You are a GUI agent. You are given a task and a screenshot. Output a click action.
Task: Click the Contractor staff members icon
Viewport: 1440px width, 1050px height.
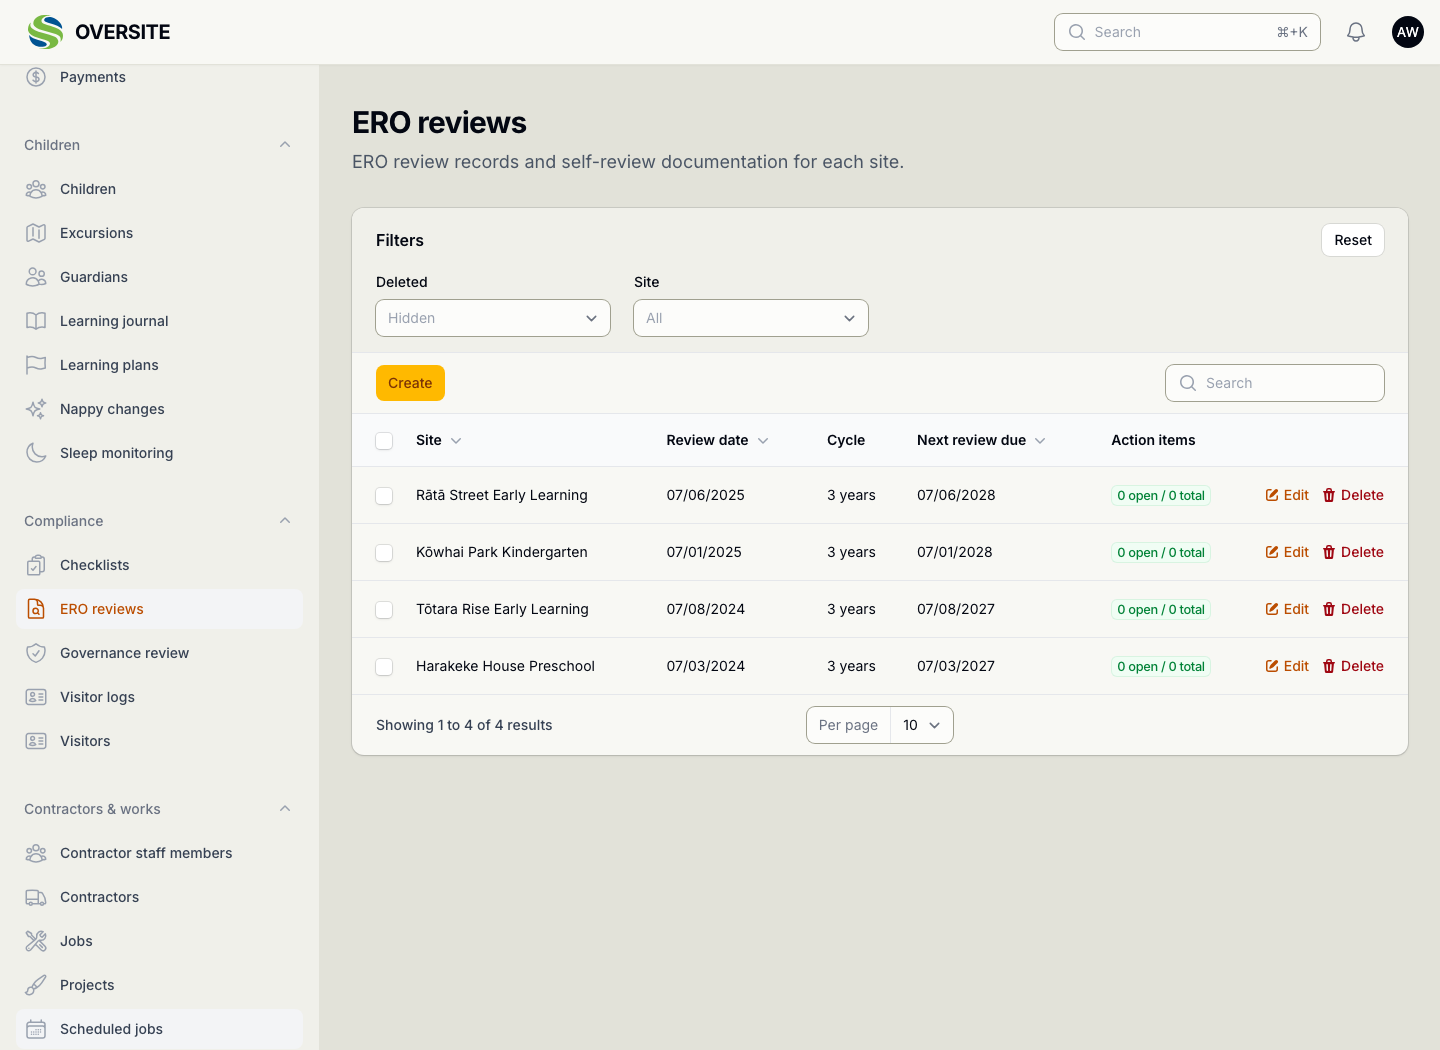tap(36, 853)
